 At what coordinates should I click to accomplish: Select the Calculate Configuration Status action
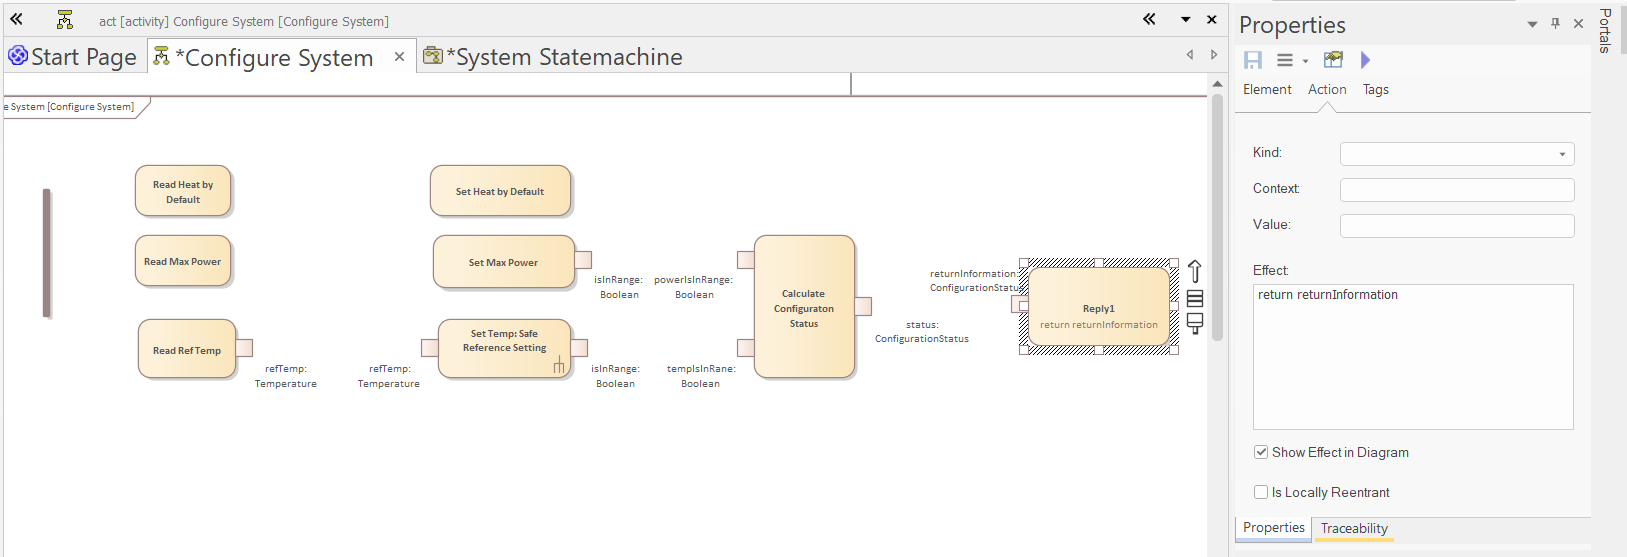(804, 308)
